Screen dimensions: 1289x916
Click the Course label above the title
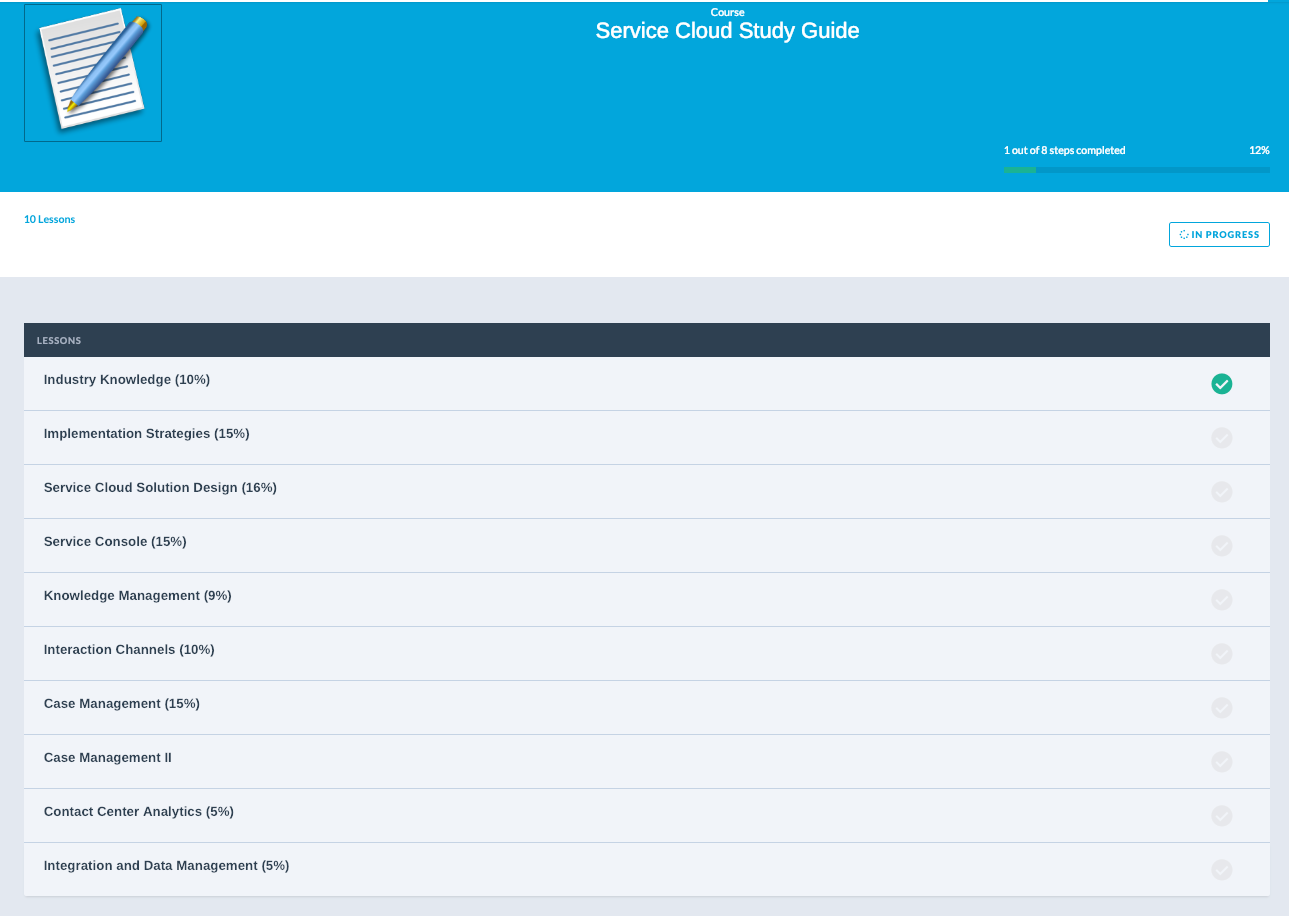point(727,12)
